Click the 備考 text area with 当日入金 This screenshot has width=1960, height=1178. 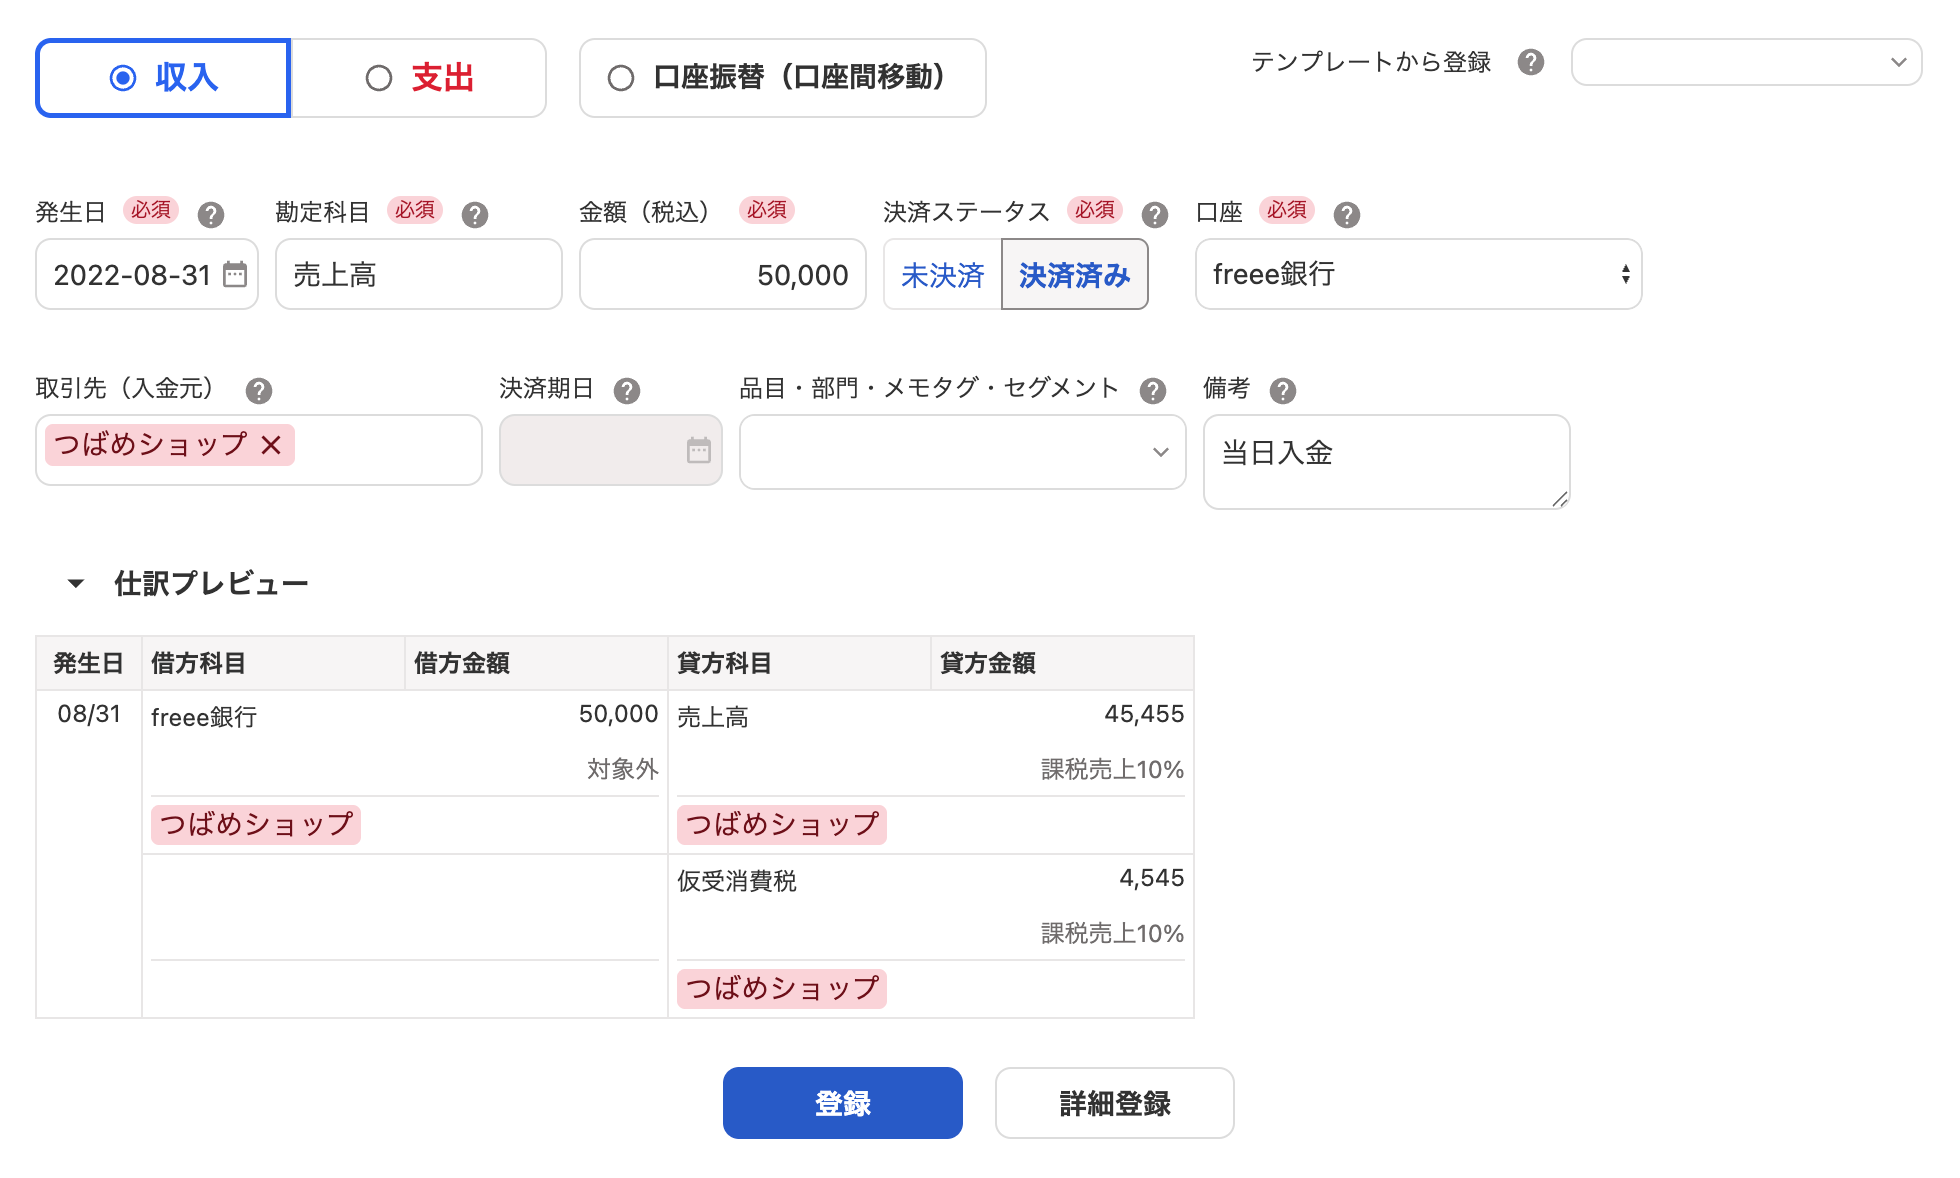[x=1386, y=462]
